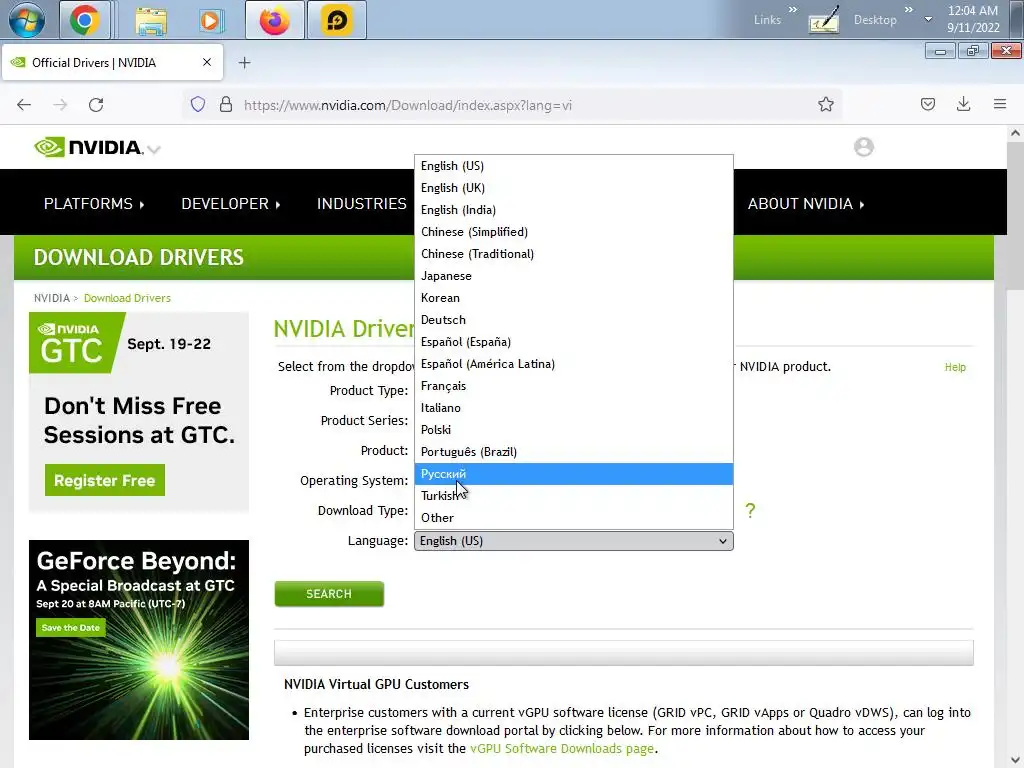This screenshot has width=1024, height=768.
Task: Open tracking protection shield info
Action: (x=198, y=104)
